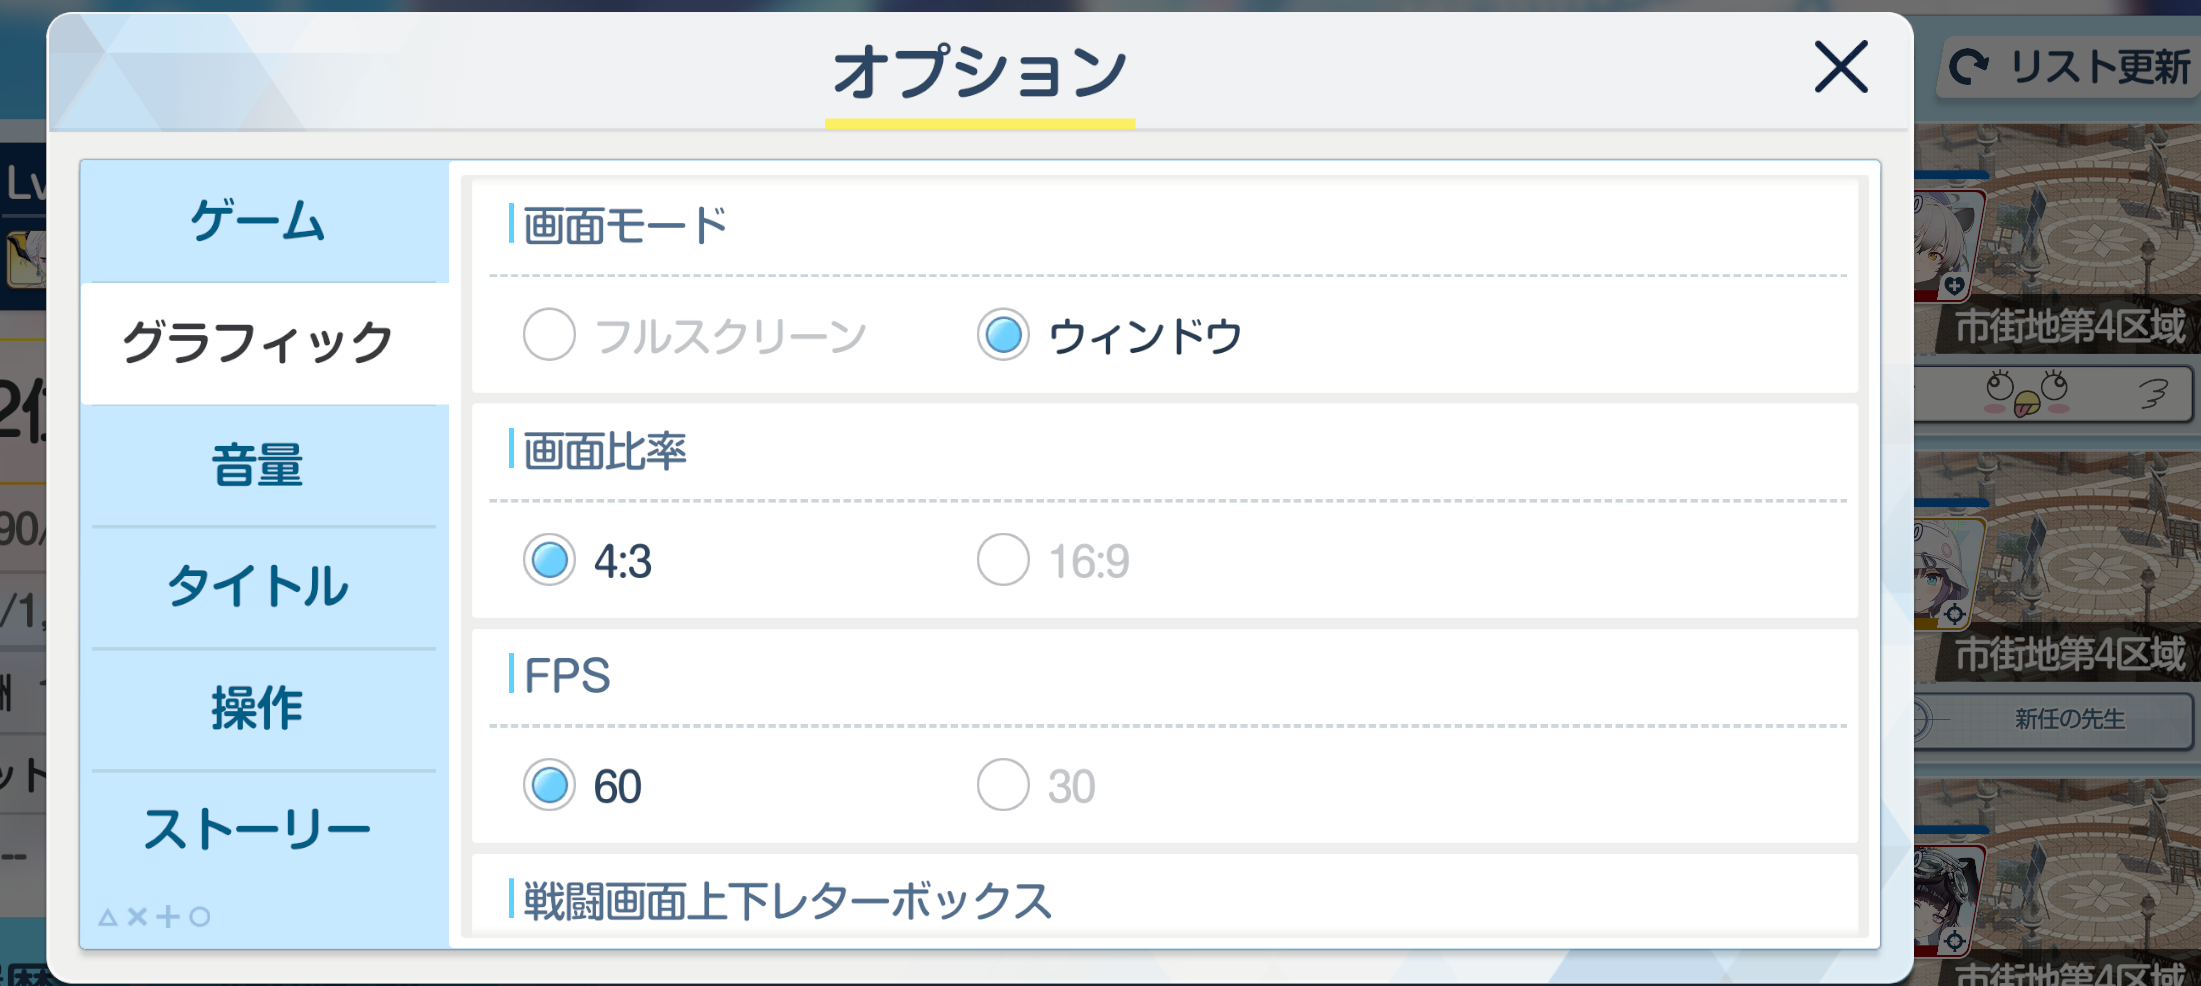Open the ストーリー tab
This screenshot has width=2201, height=986.
tap(258, 830)
